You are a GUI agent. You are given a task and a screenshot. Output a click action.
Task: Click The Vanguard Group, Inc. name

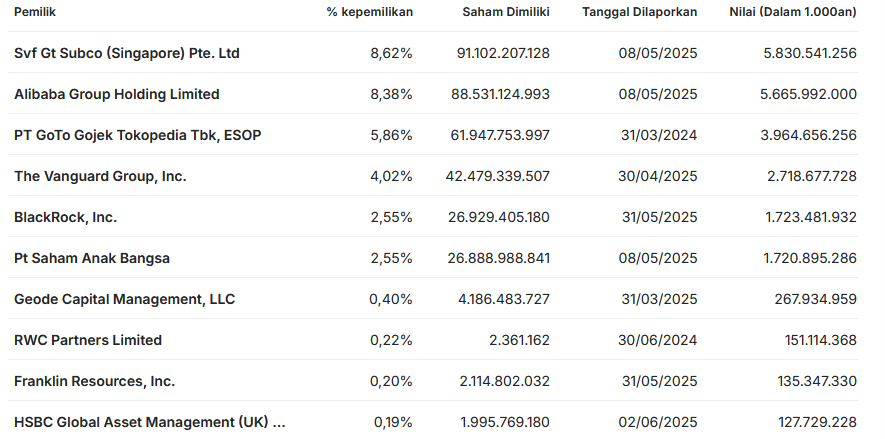100,176
